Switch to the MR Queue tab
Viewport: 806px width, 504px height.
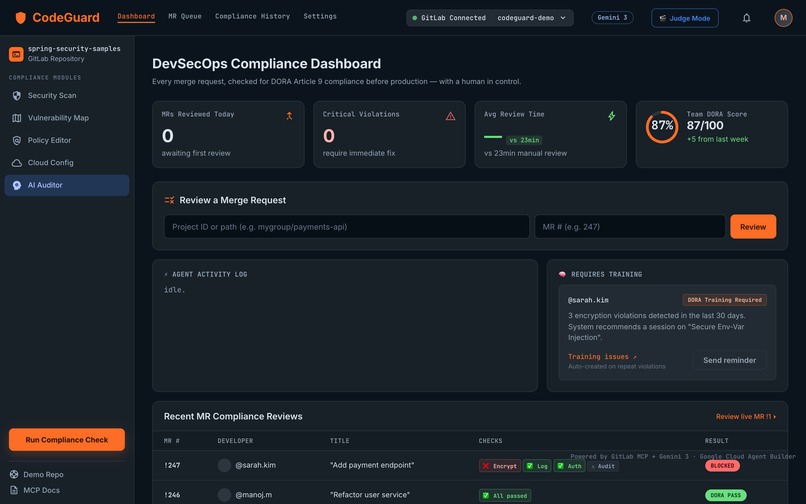(x=185, y=16)
